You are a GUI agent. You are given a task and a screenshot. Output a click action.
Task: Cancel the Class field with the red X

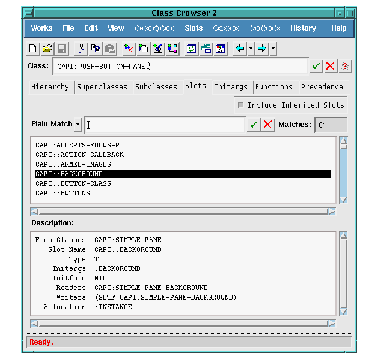pyautogui.click(x=330, y=66)
